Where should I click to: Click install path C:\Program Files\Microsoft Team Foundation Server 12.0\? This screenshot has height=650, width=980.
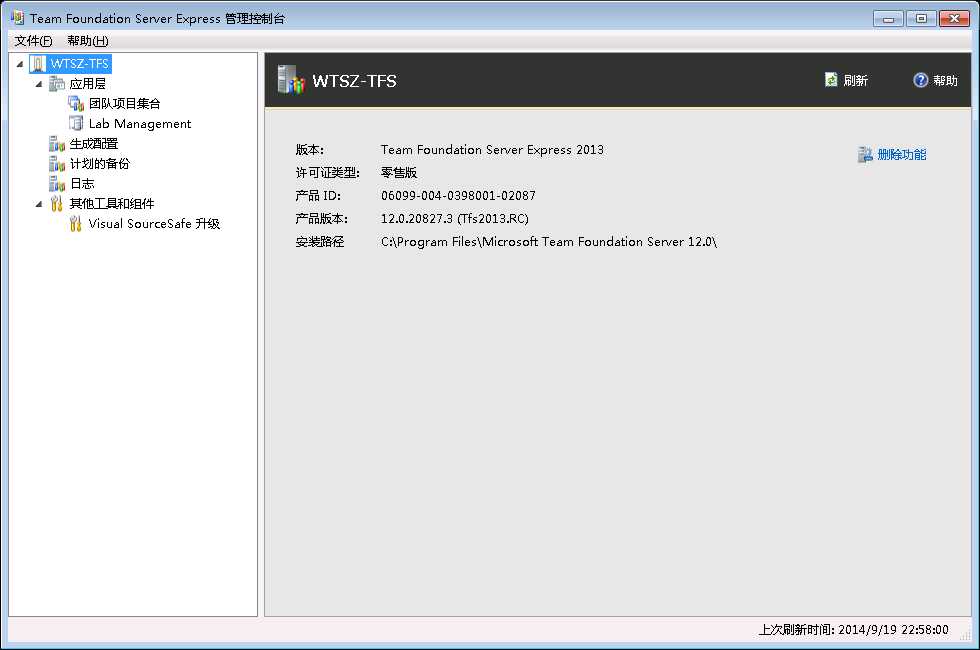coord(549,242)
